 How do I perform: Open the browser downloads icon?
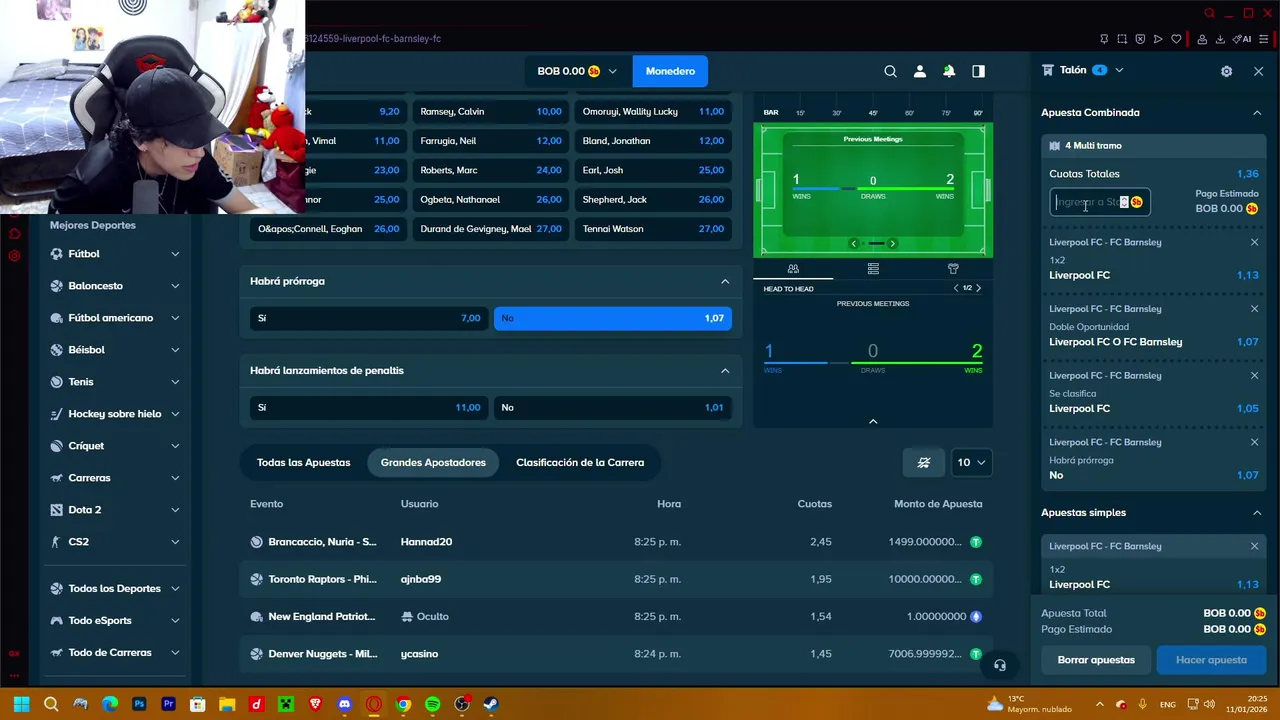point(1220,39)
